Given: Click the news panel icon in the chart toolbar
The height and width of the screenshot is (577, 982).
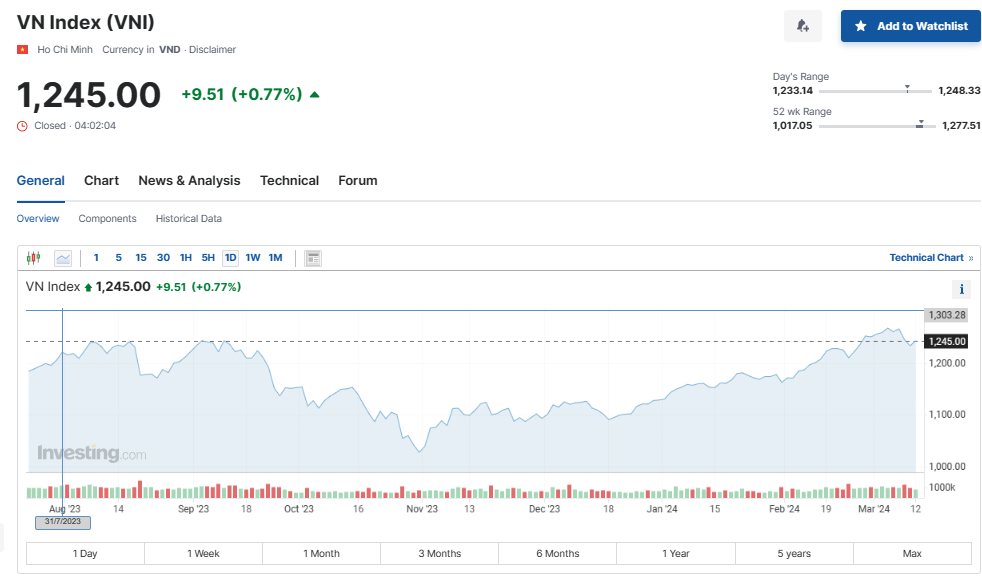Looking at the screenshot, I should pos(313,258).
